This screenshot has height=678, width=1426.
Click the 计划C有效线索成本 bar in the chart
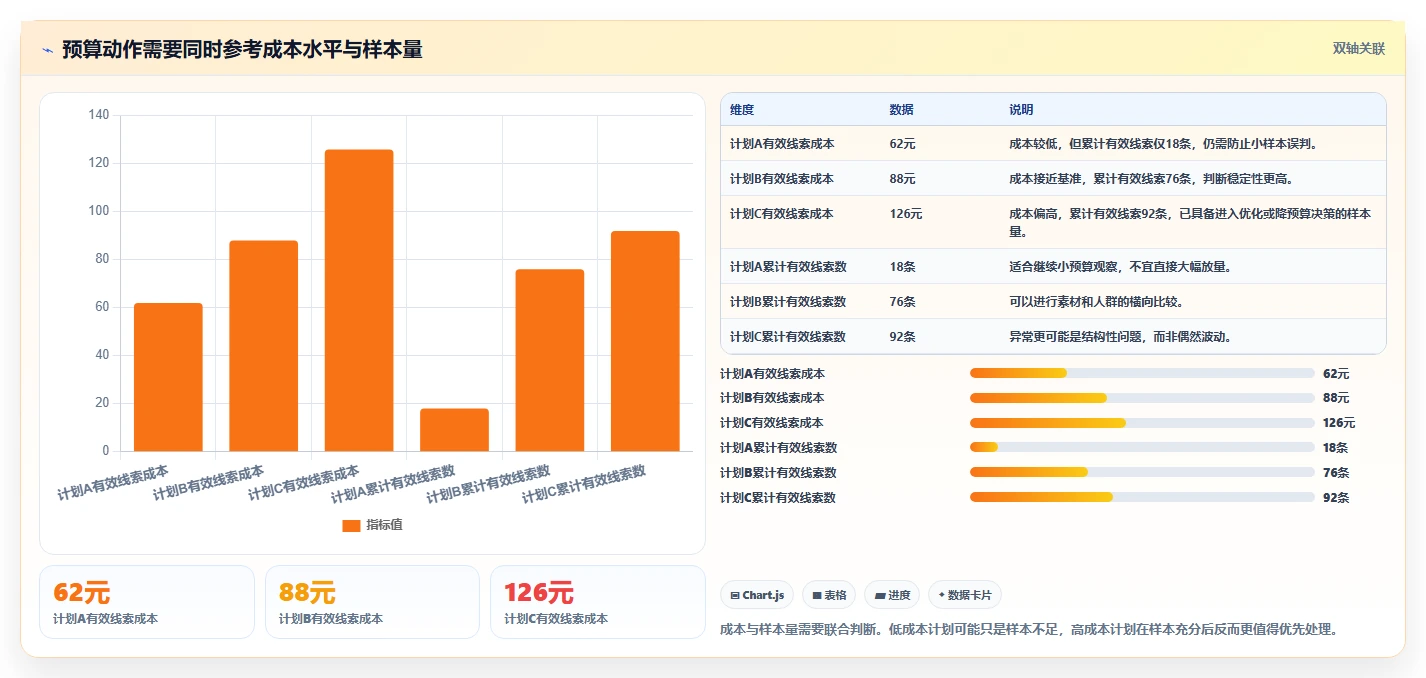tap(359, 300)
